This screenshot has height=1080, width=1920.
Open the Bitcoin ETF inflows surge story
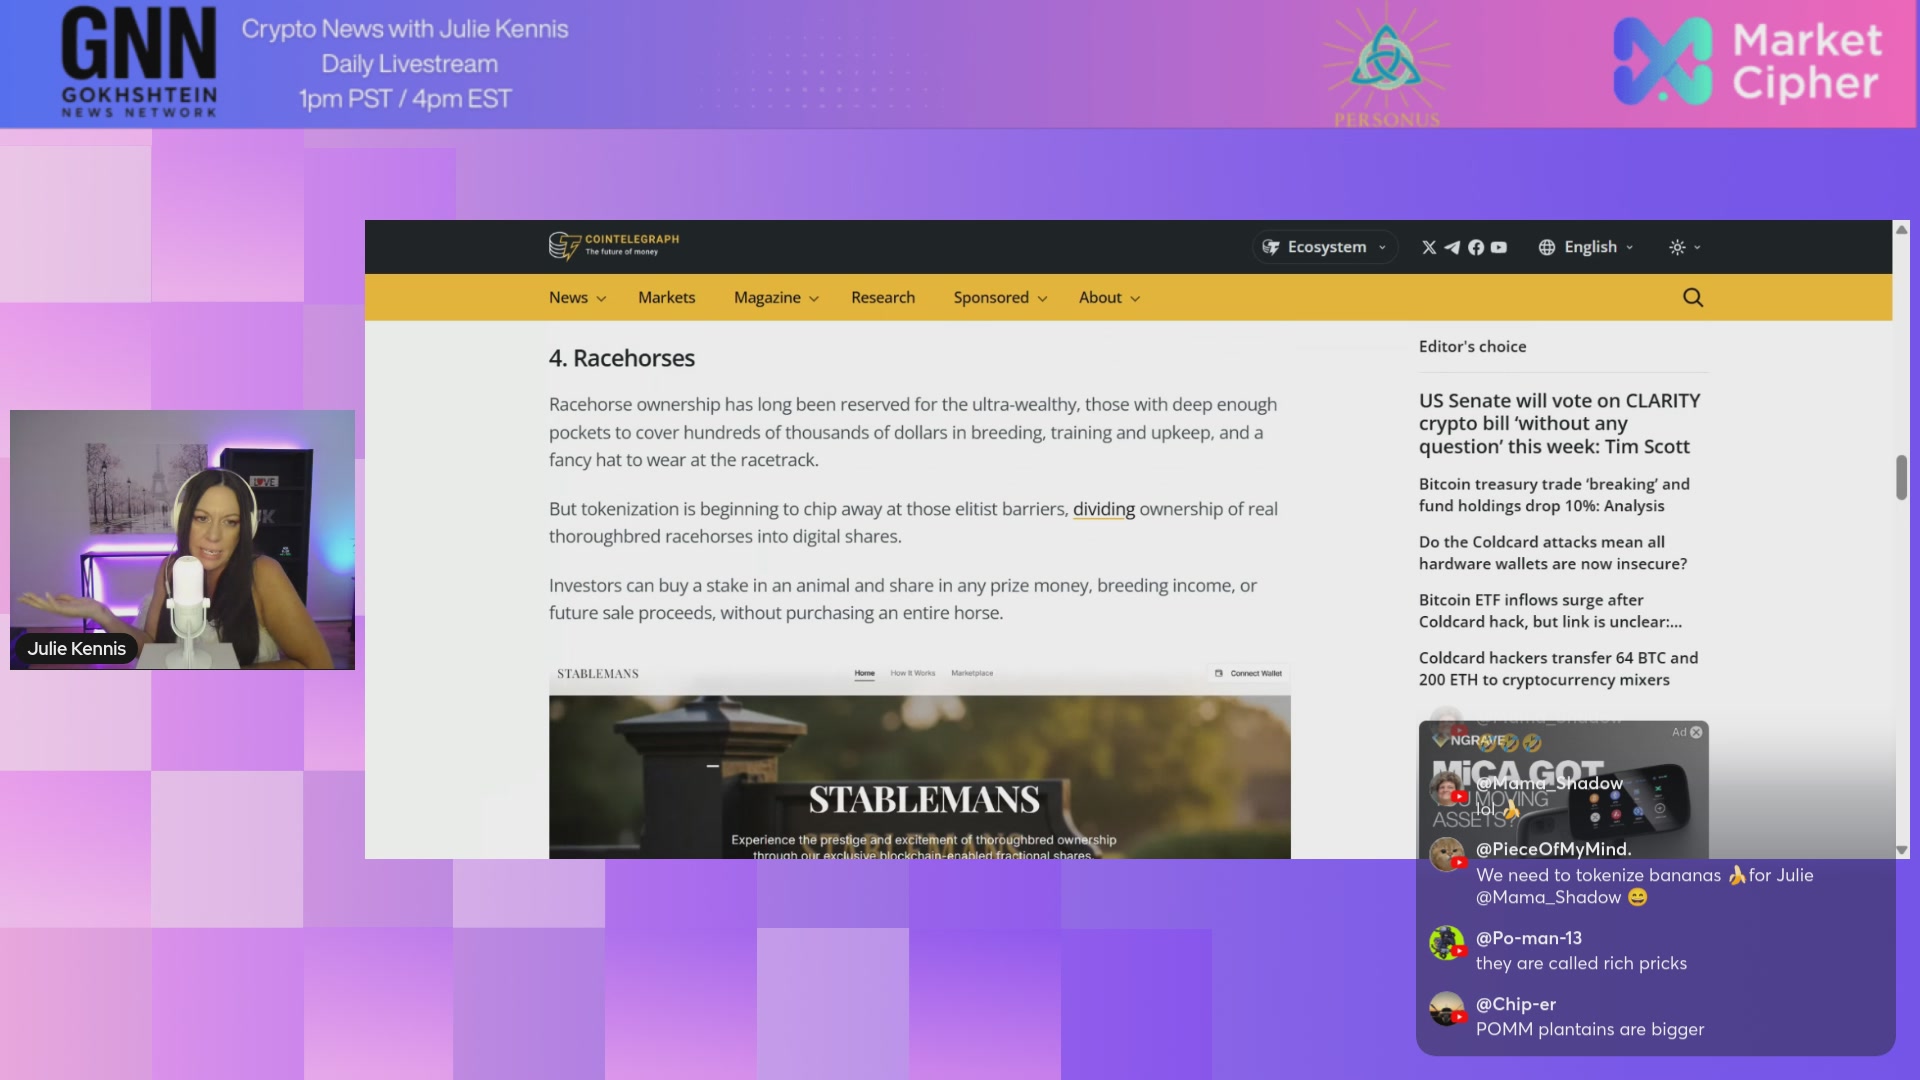click(x=1550, y=611)
